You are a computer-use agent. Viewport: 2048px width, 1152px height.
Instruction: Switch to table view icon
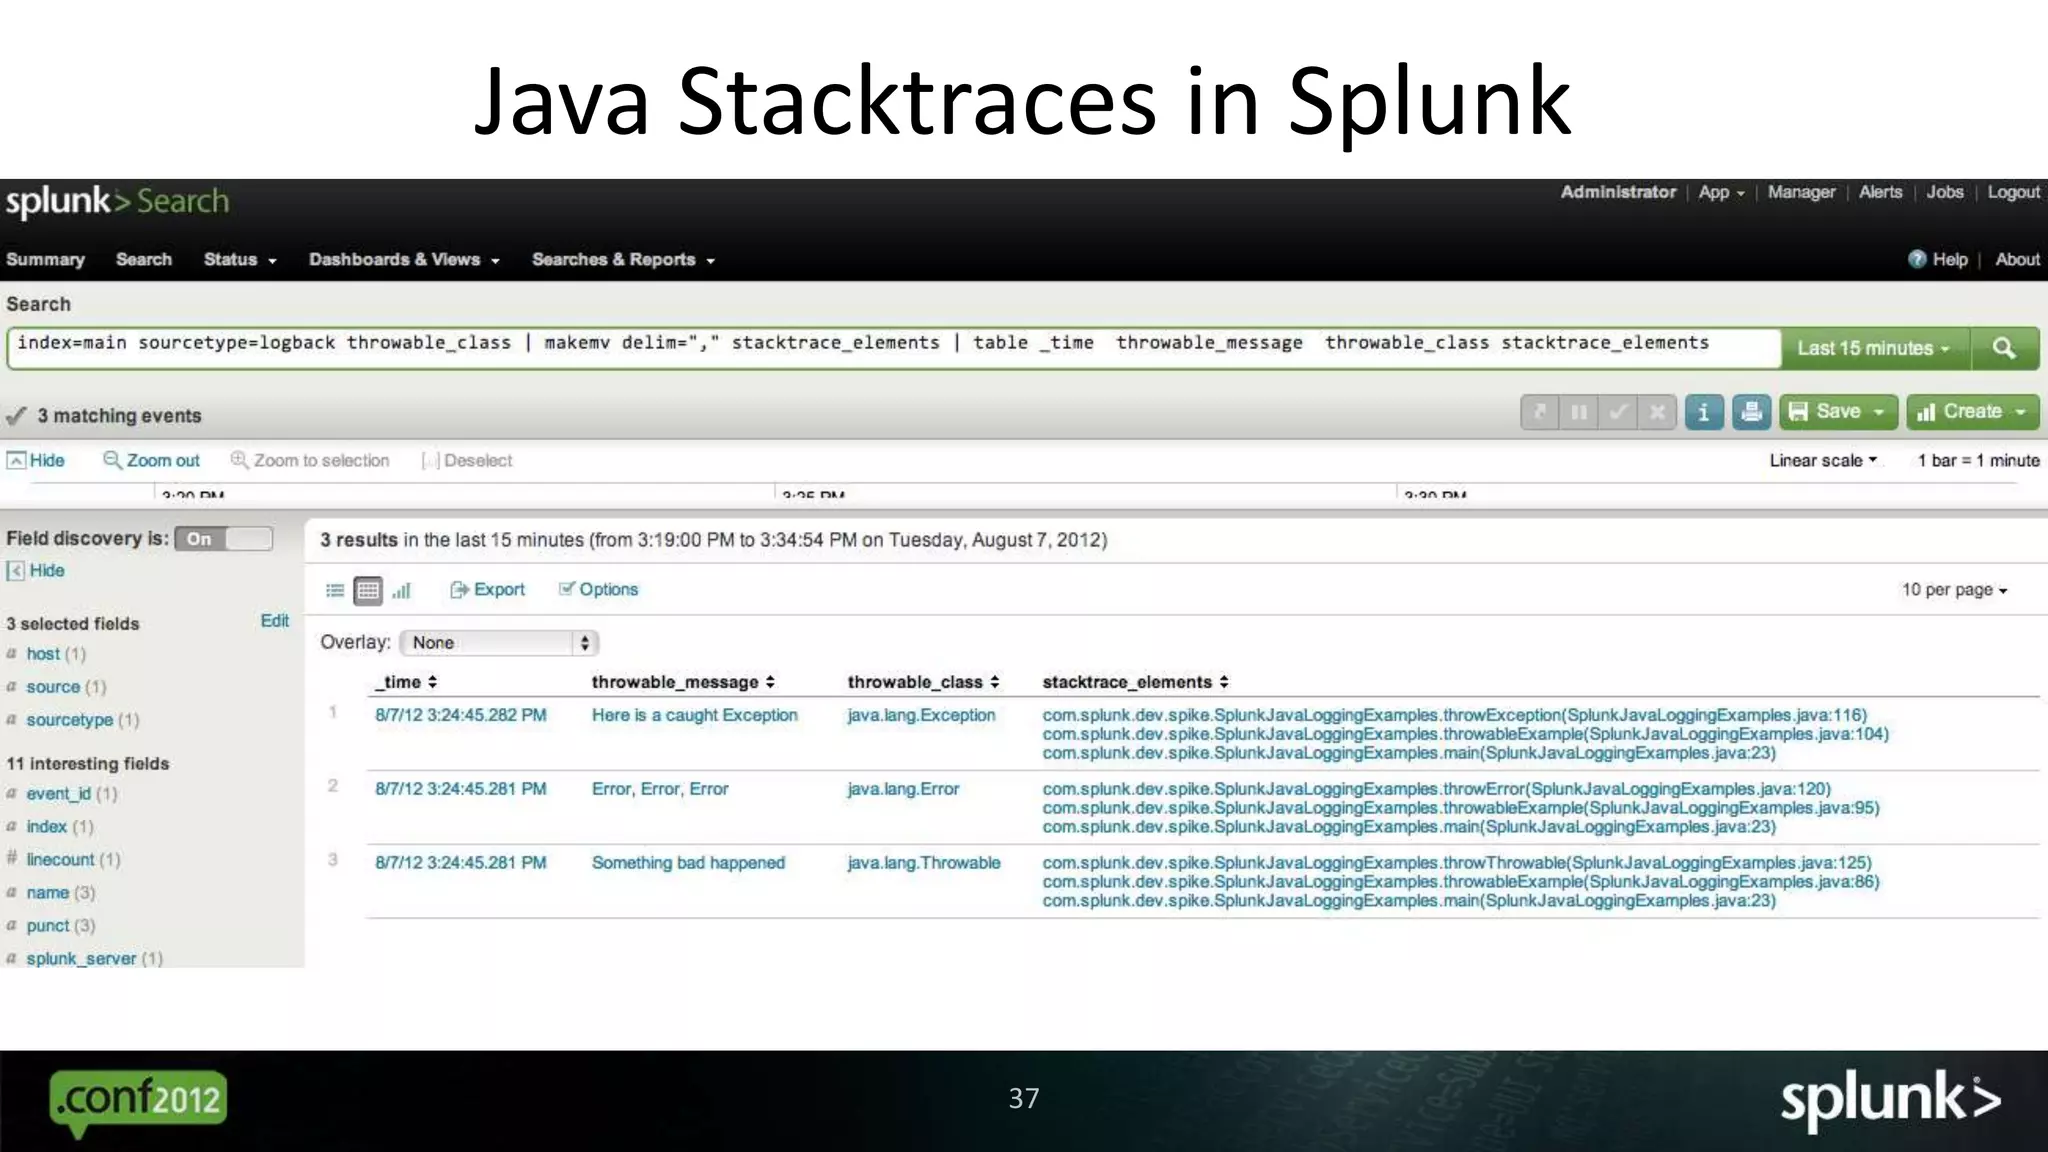(368, 591)
